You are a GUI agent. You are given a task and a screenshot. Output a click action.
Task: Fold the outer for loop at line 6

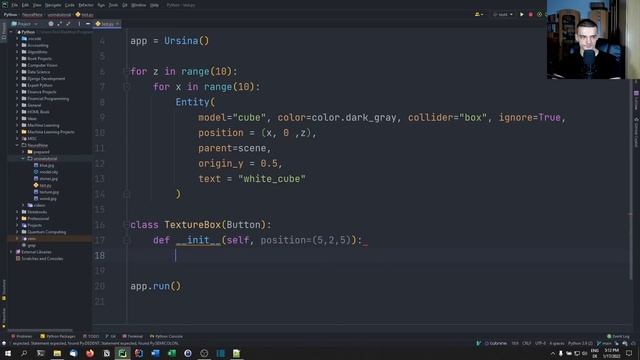click(126, 72)
